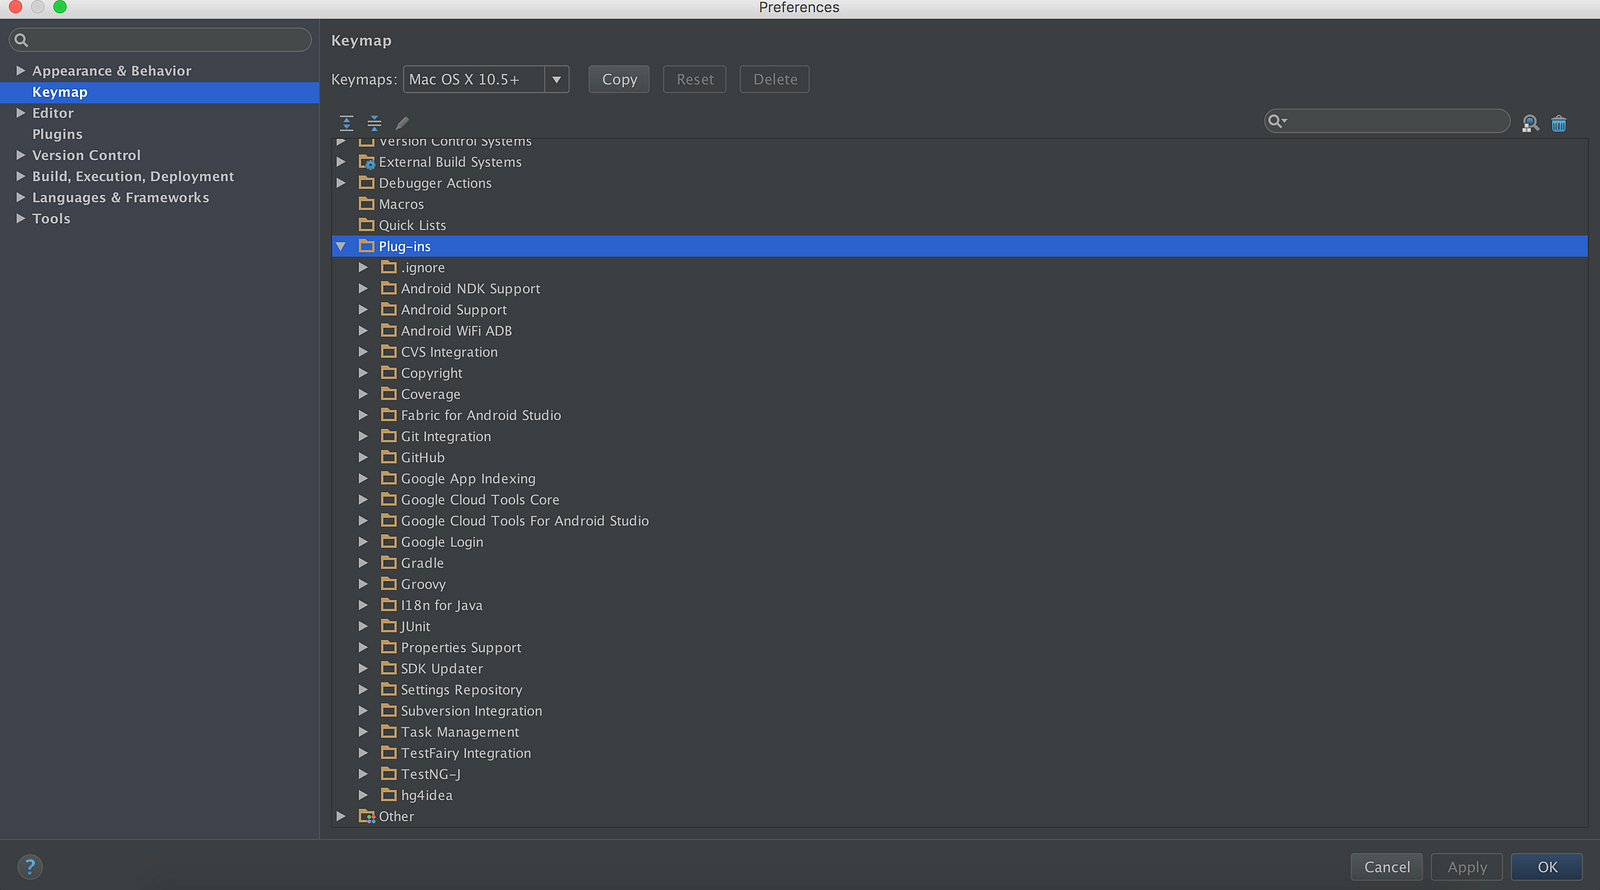
Task: Select the Coverage plugin row
Action: click(960, 394)
